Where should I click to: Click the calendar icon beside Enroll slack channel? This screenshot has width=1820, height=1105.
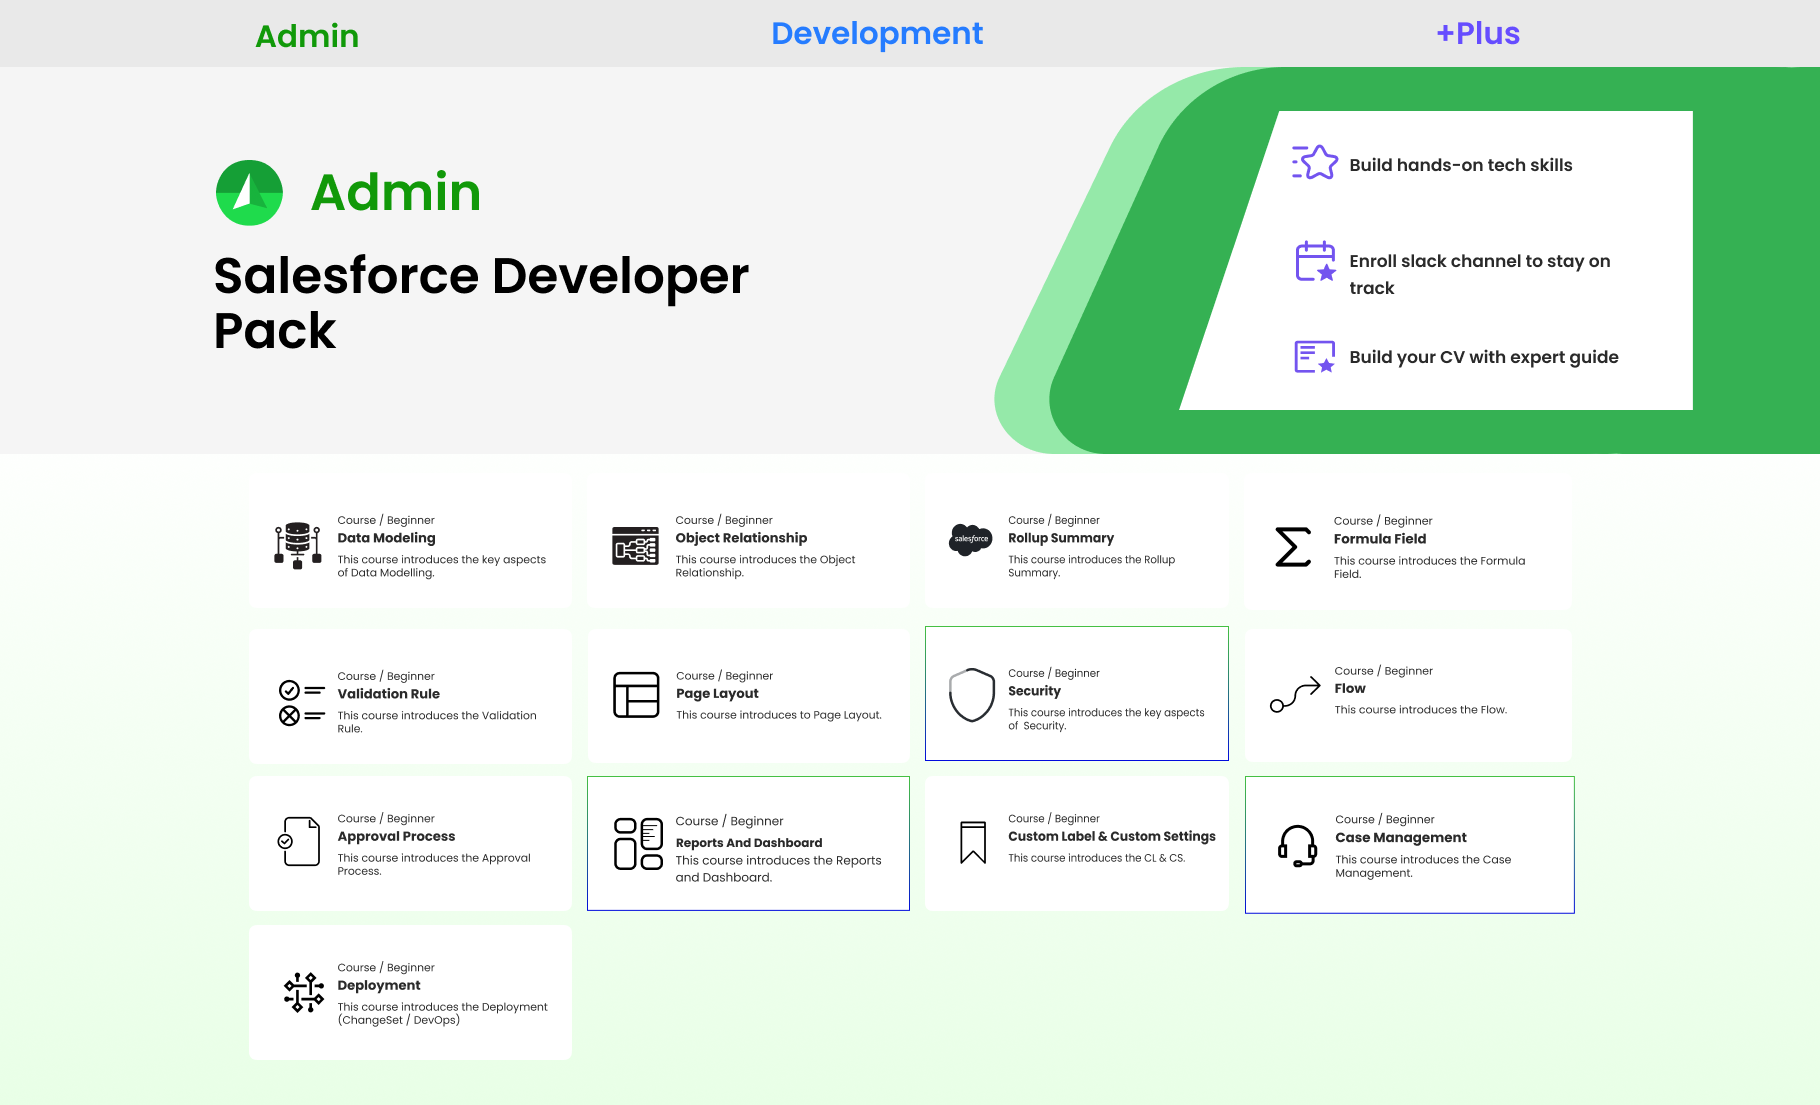click(1316, 262)
